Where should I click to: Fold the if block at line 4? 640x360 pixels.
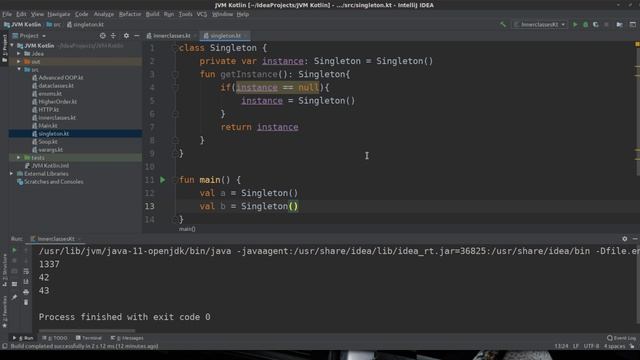175,87
